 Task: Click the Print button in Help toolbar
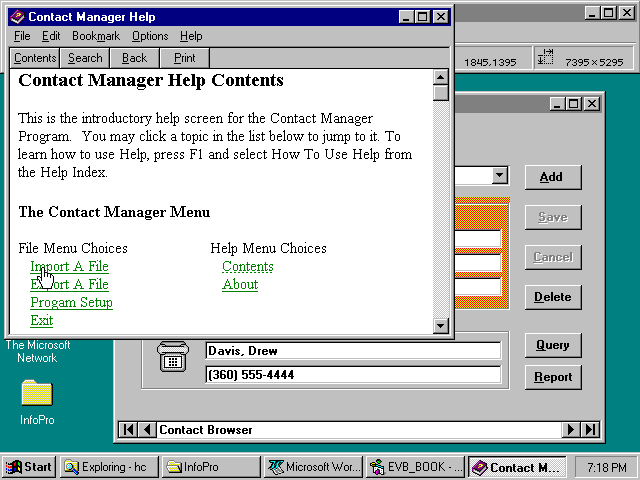[x=184, y=58]
